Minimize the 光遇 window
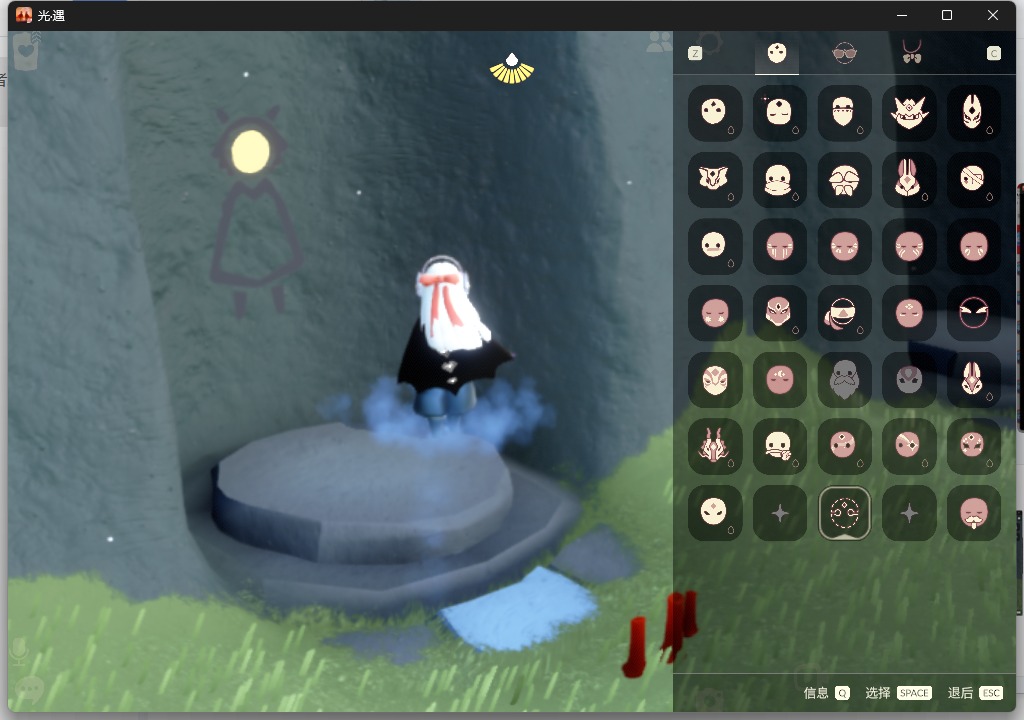Image resolution: width=1024 pixels, height=720 pixels. (902, 15)
